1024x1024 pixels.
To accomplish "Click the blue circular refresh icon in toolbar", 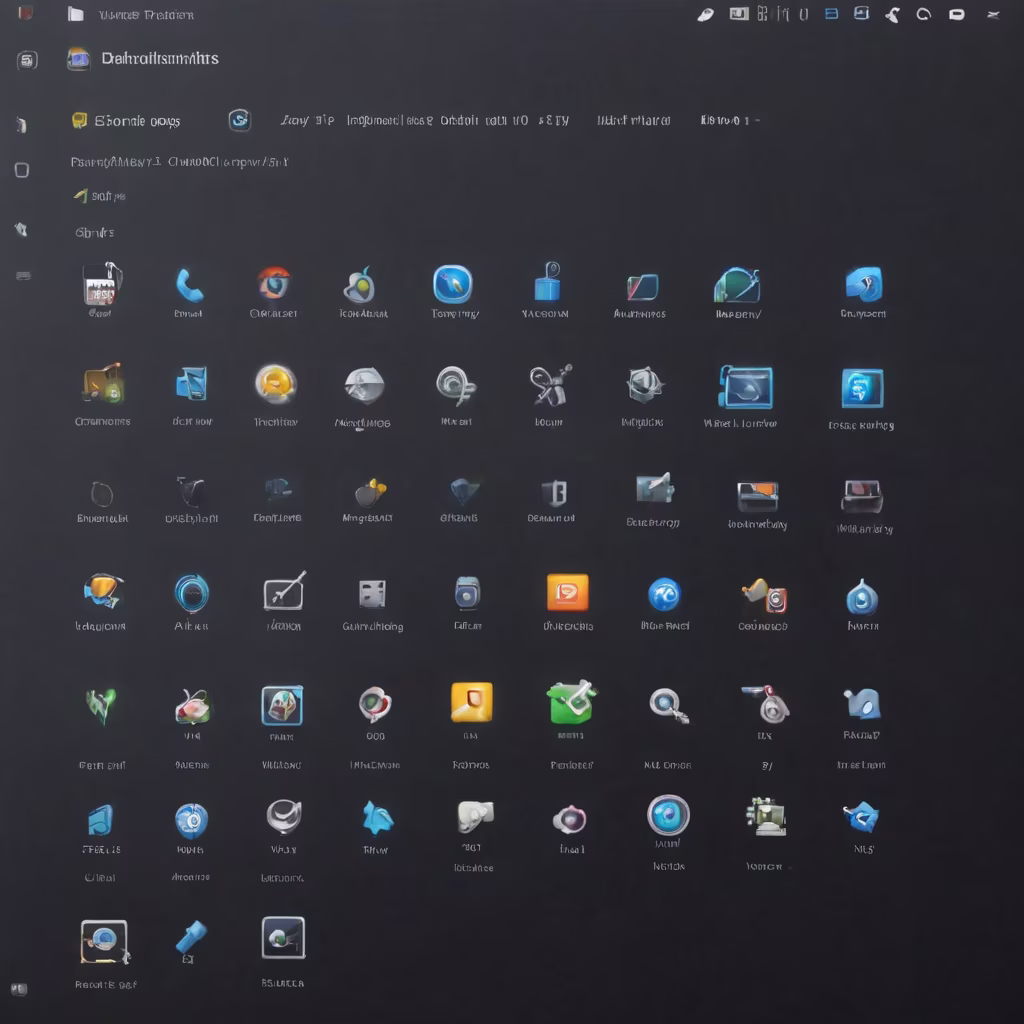I will click(x=239, y=120).
